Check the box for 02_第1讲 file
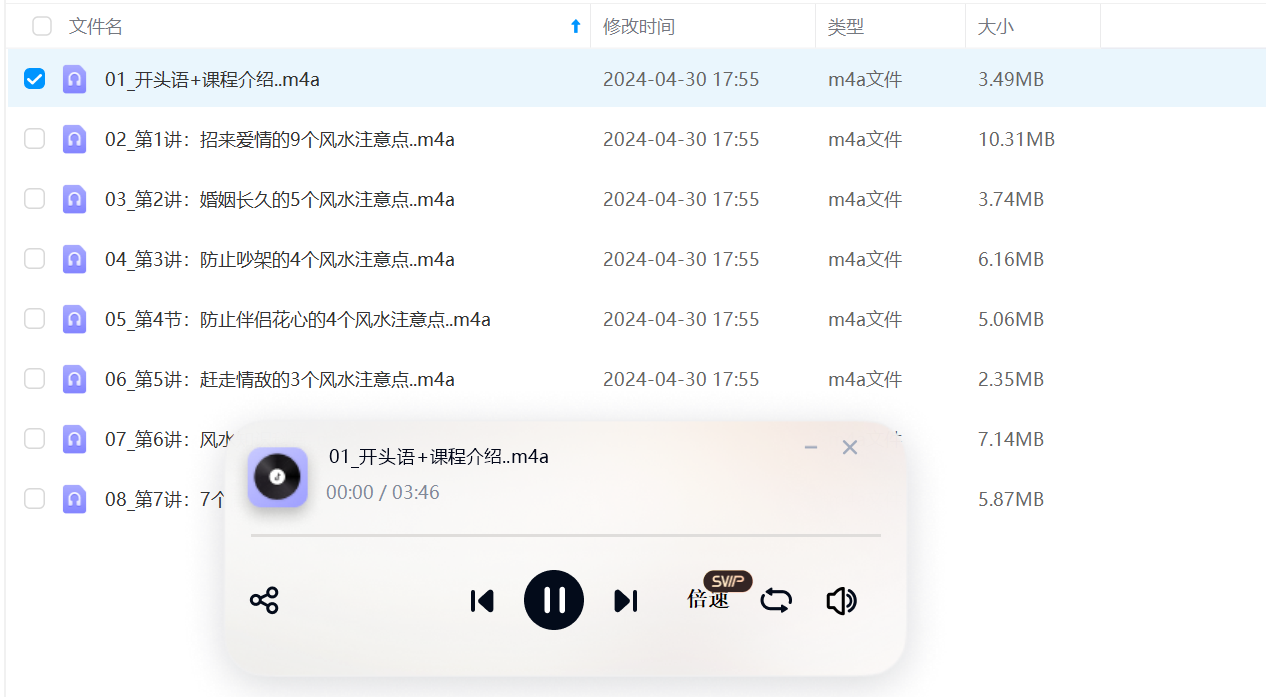This screenshot has width=1266, height=697. point(35,139)
